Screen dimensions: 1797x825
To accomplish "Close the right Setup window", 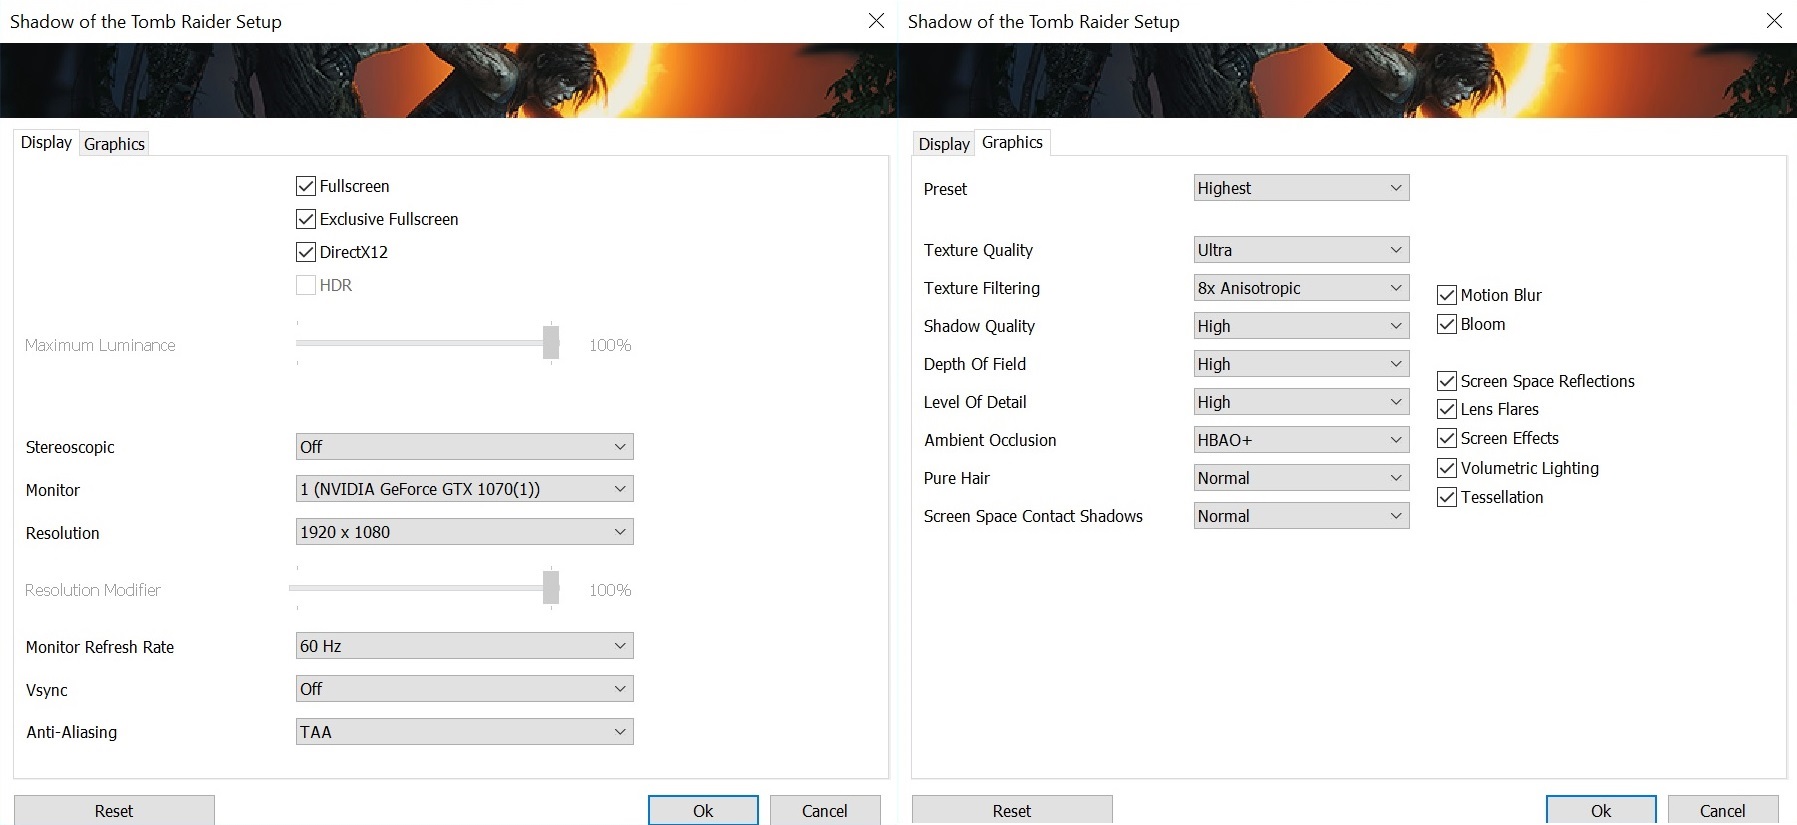I will pos(1774,21).
